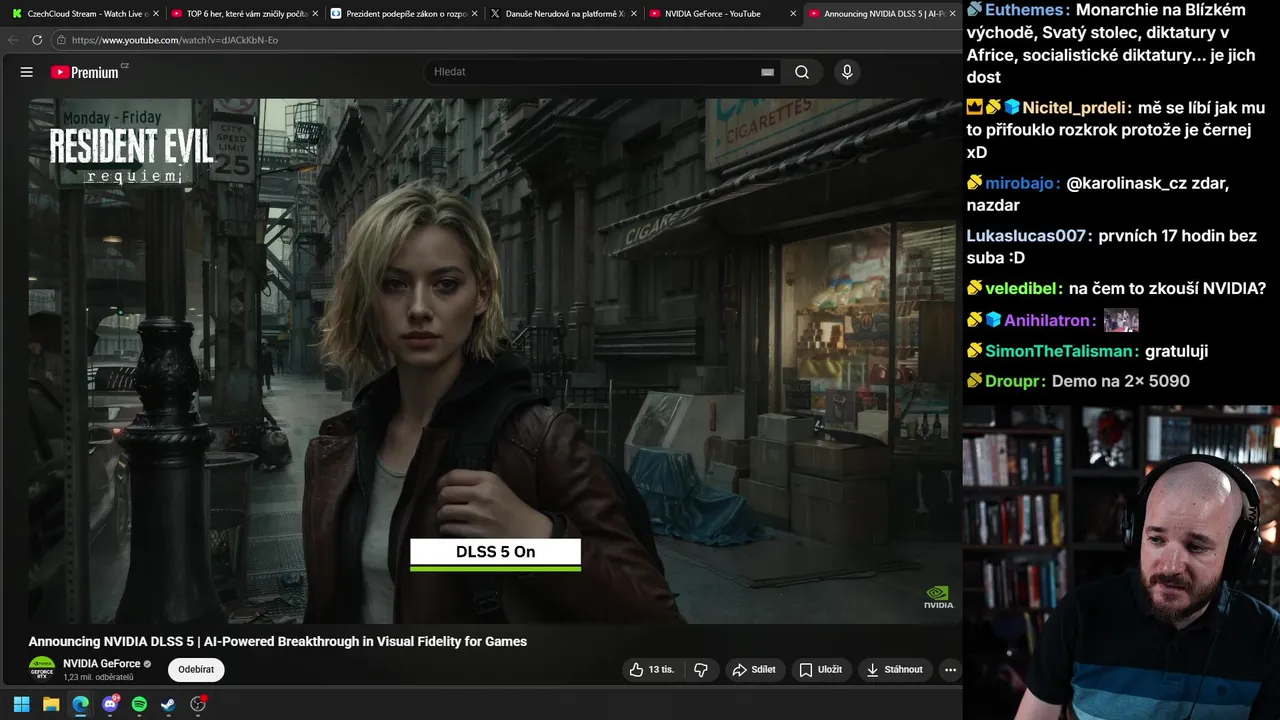
Task: Save video with Uložit button
Action: (x=820, y=670)
